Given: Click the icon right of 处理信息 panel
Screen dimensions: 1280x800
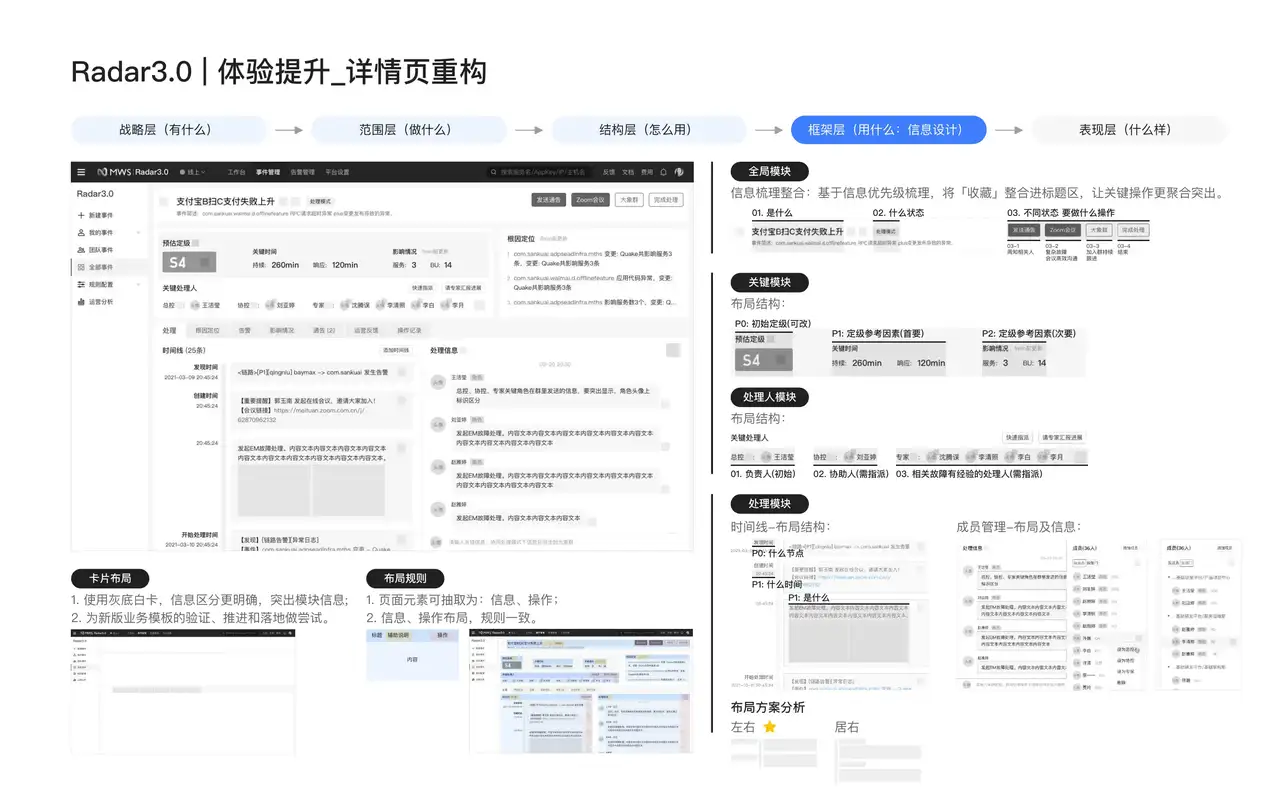Looking at the screenshot, I should [x=673, y=350].
